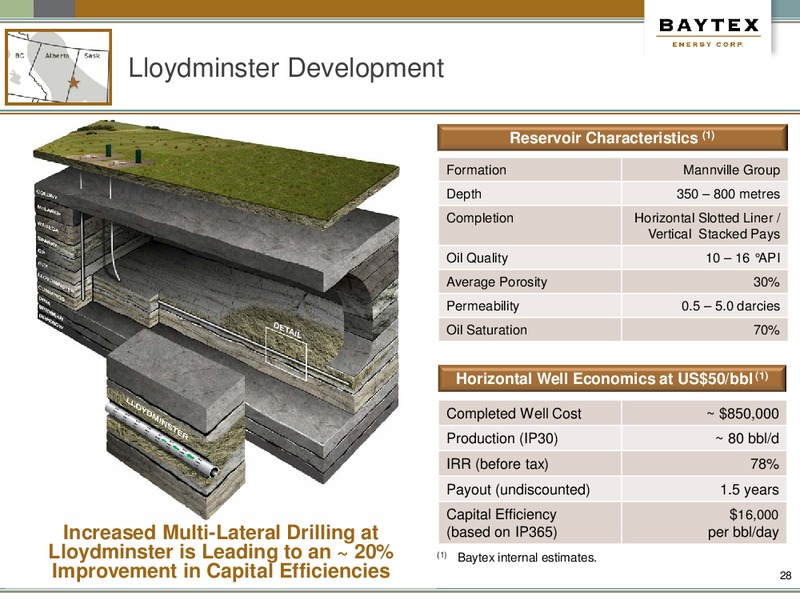Select 'Horizontal Slotted Liner / Vertical Stacked Pays' cell

[705, 226]
